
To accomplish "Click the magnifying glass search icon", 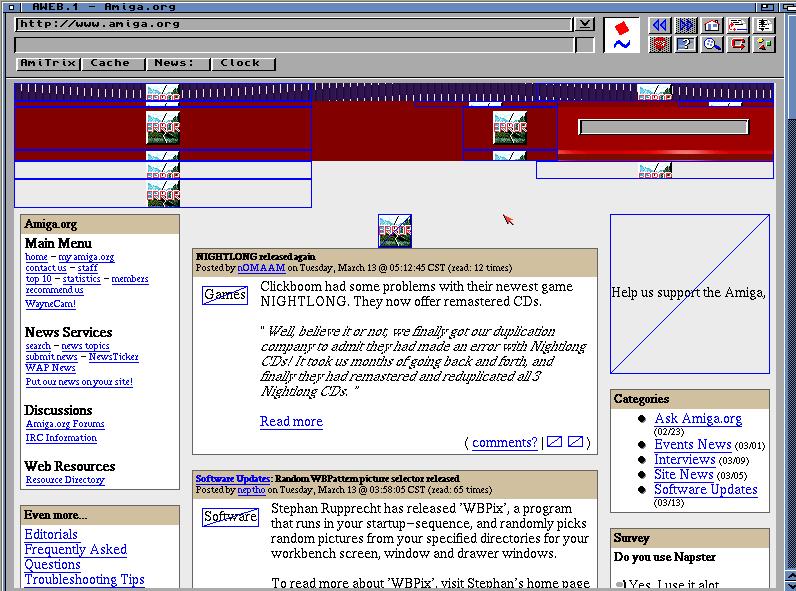I will coord(712,44).
